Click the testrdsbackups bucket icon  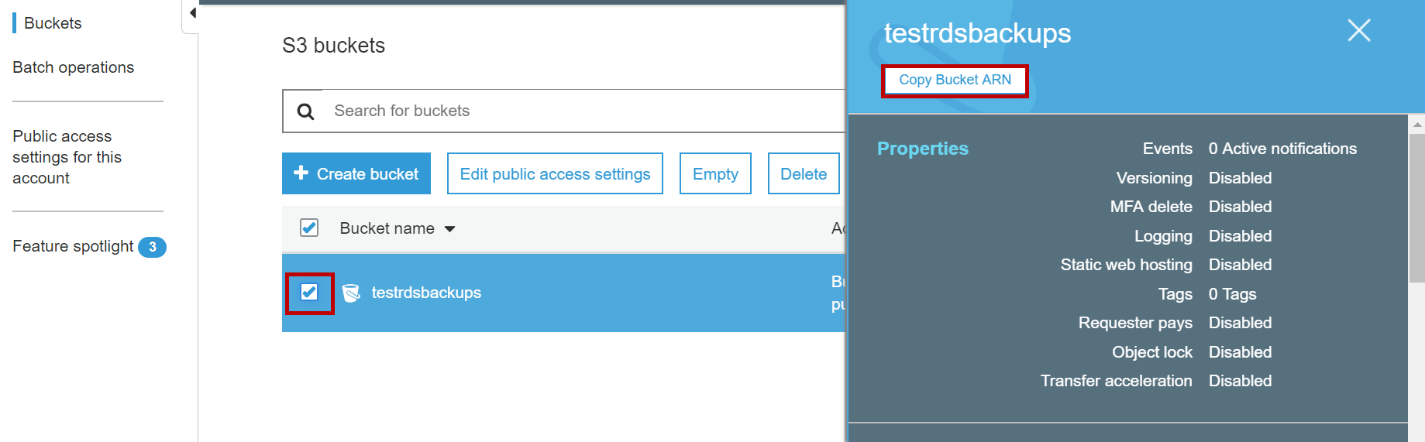(350, 293)
